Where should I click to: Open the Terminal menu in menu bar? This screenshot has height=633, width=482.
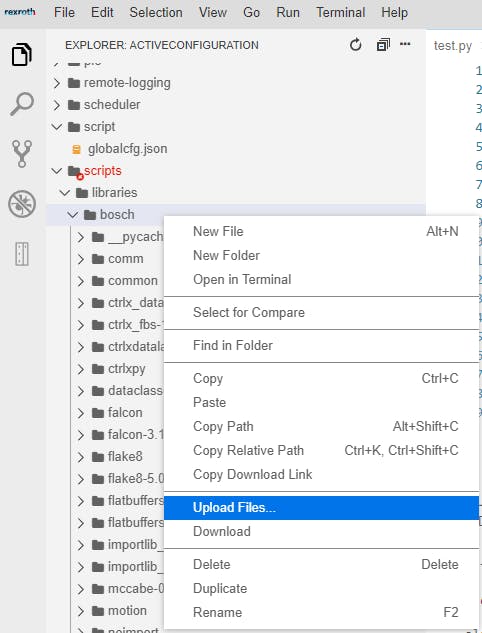click(341, 13)
